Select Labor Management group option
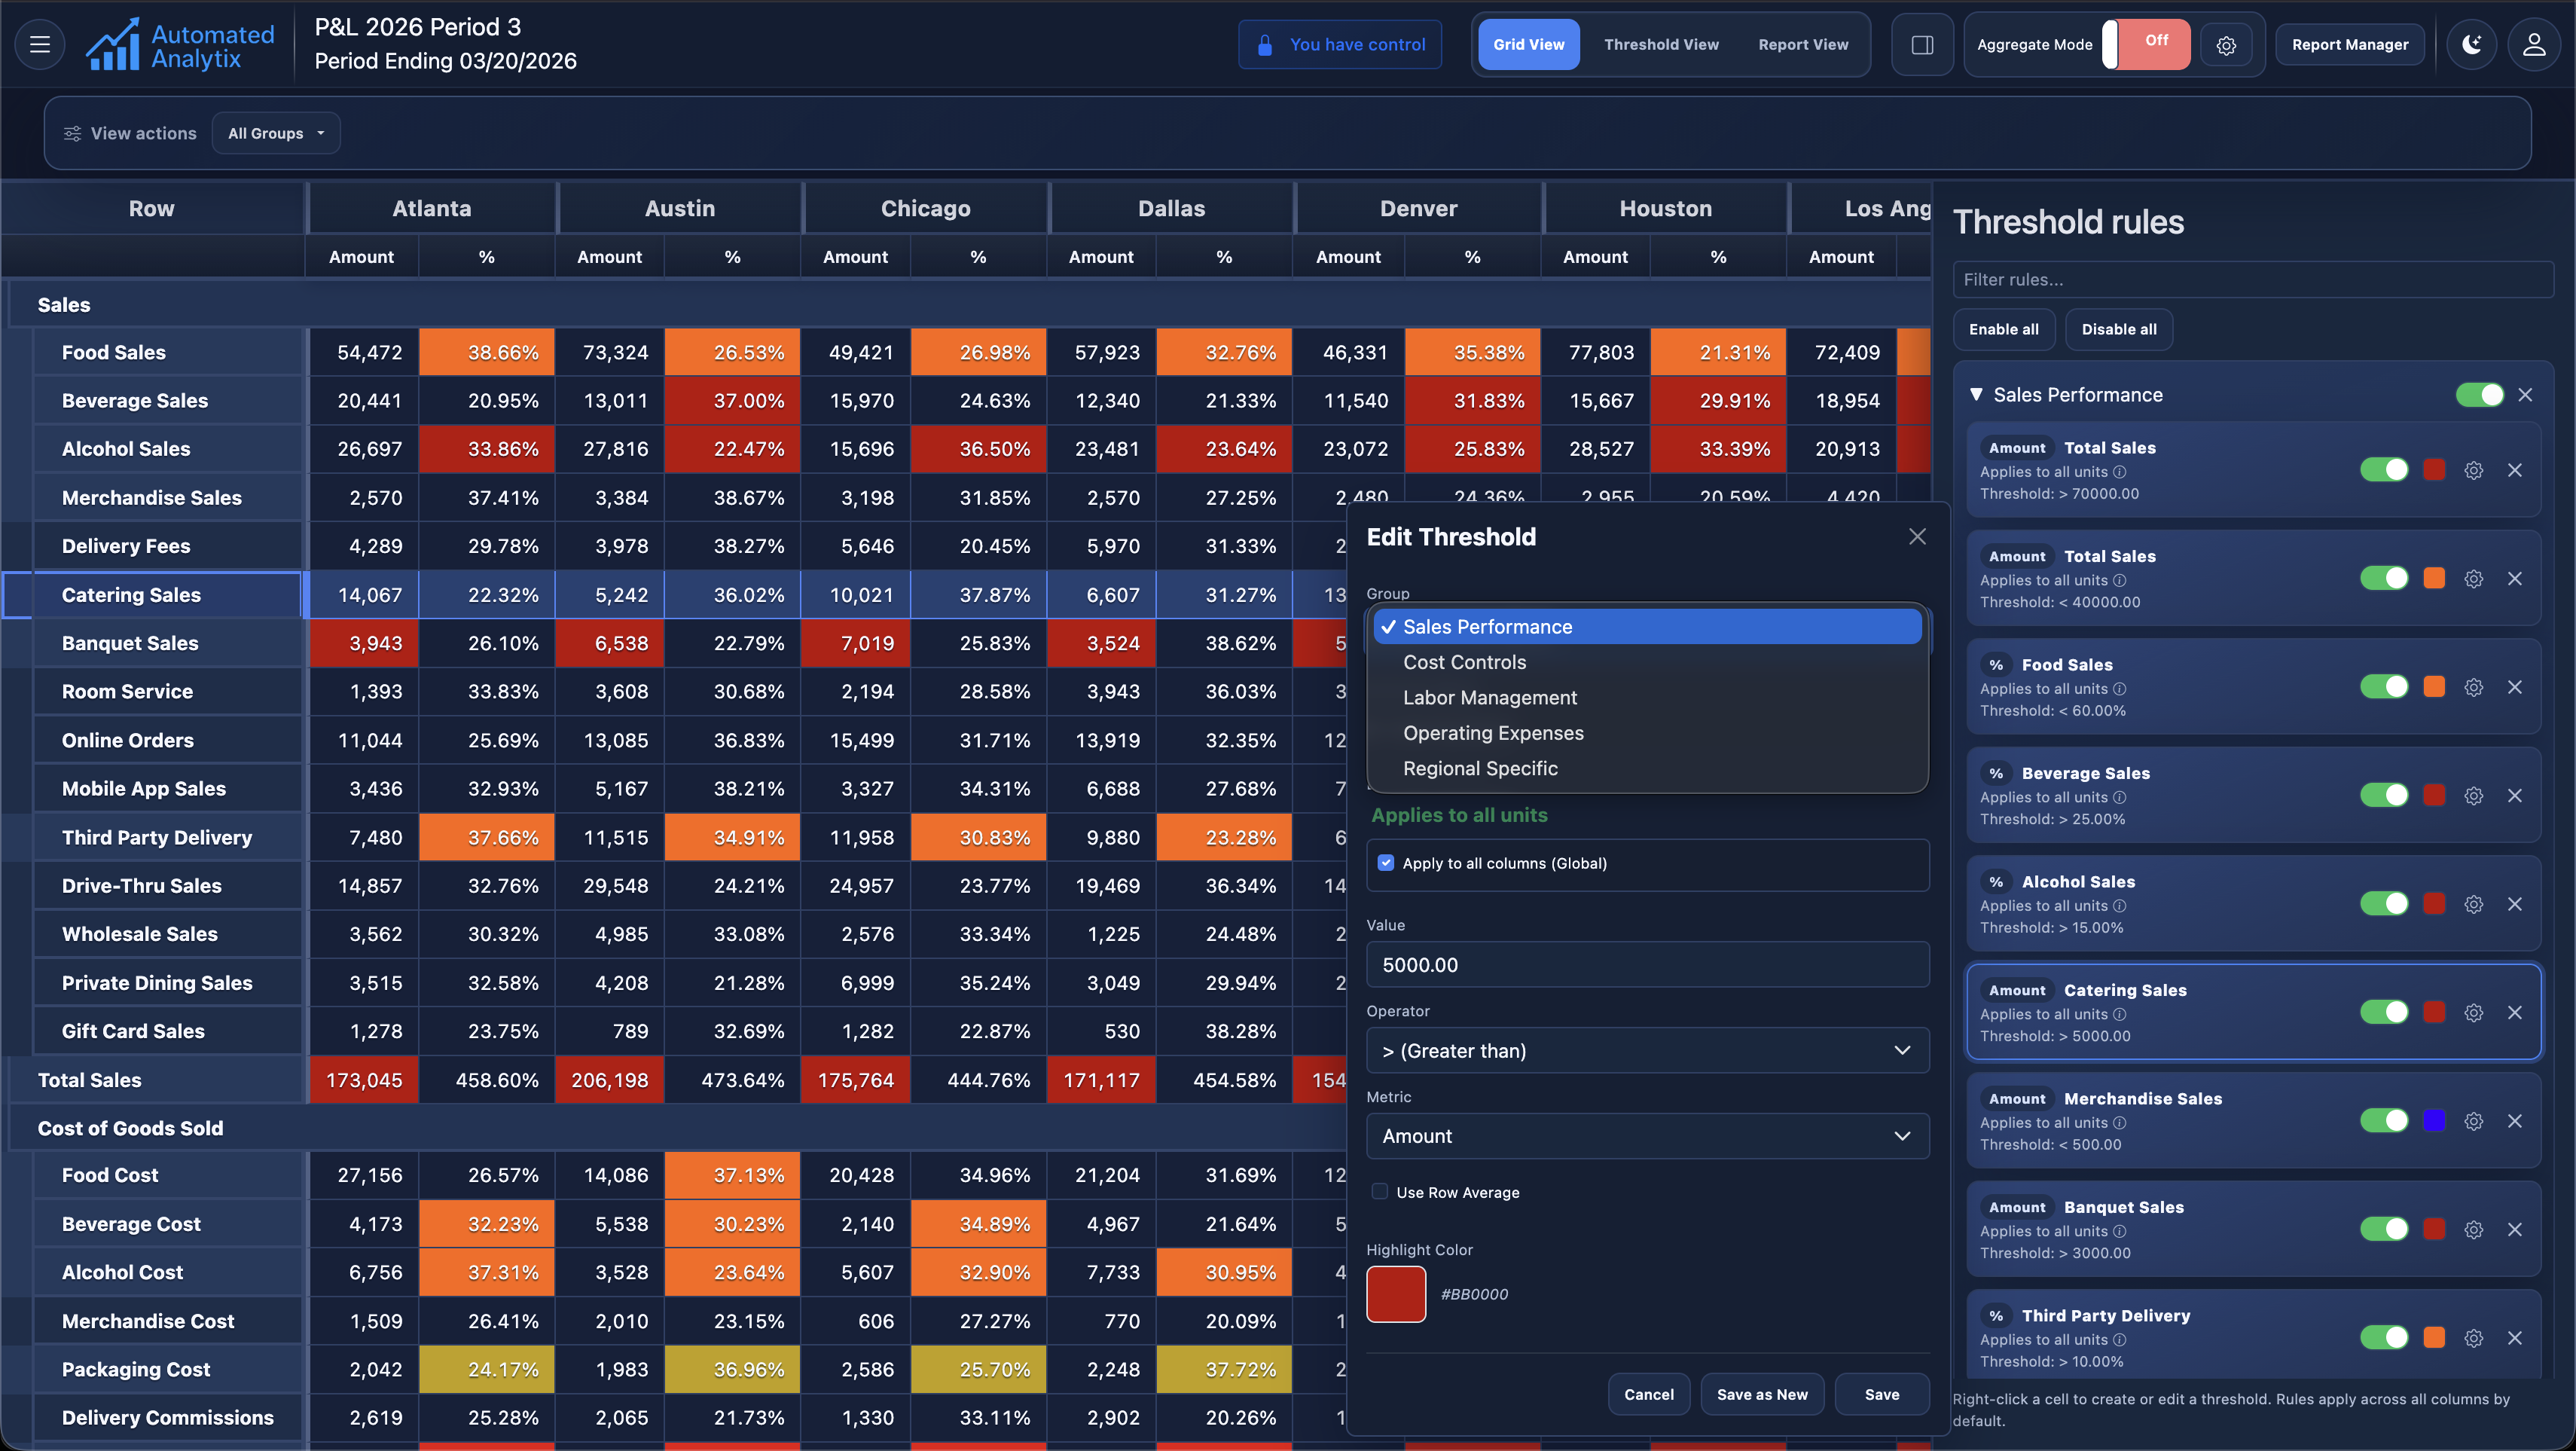2576x1451 pixels. pos(1489,697)
